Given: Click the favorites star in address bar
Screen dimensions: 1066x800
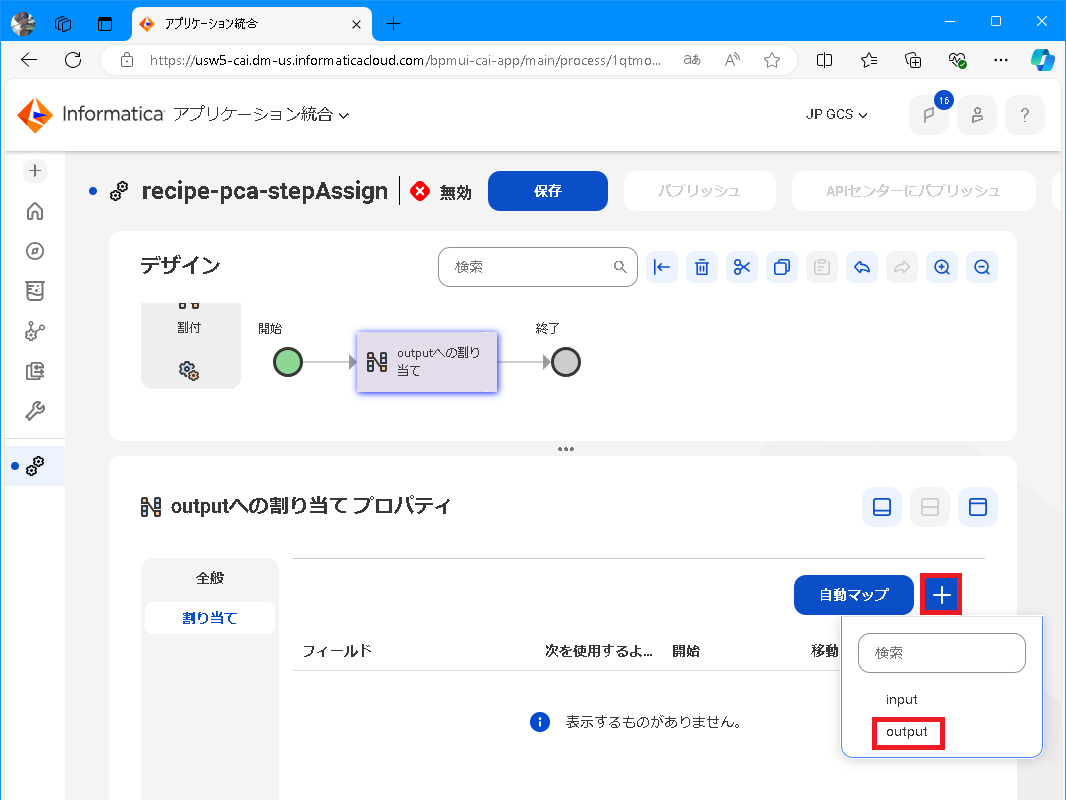Looking at the screenshot, I should pos(772,60).
